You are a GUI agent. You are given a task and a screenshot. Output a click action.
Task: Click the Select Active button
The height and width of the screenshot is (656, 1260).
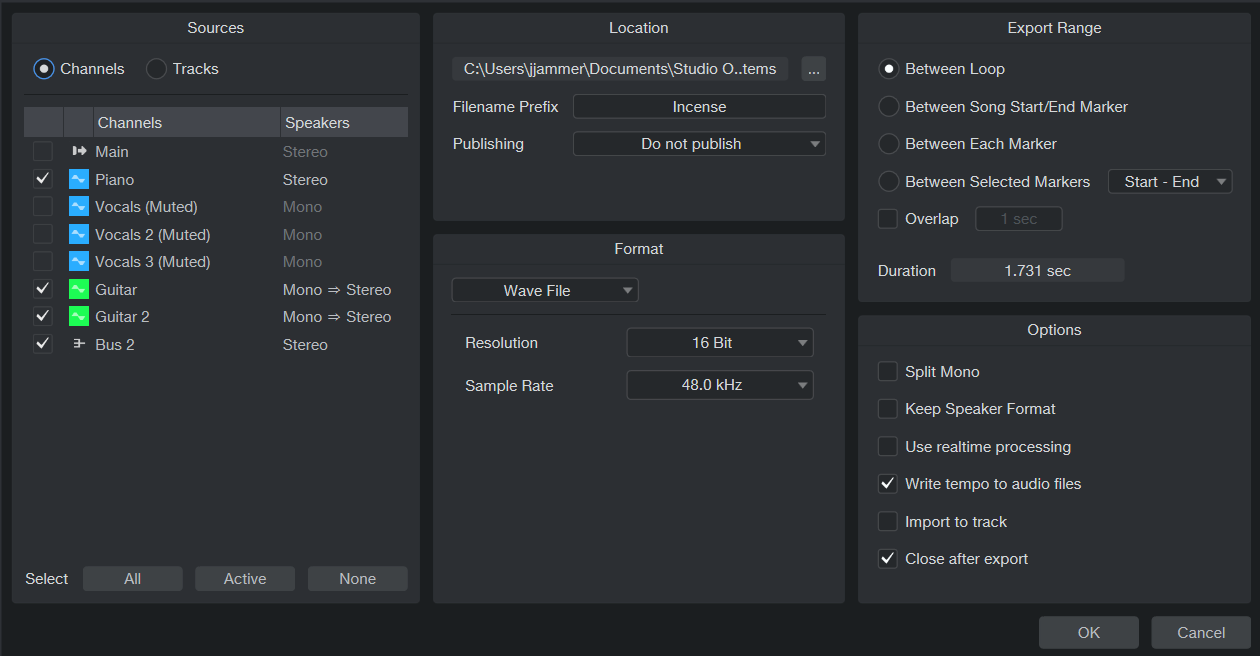click(245, 579)
